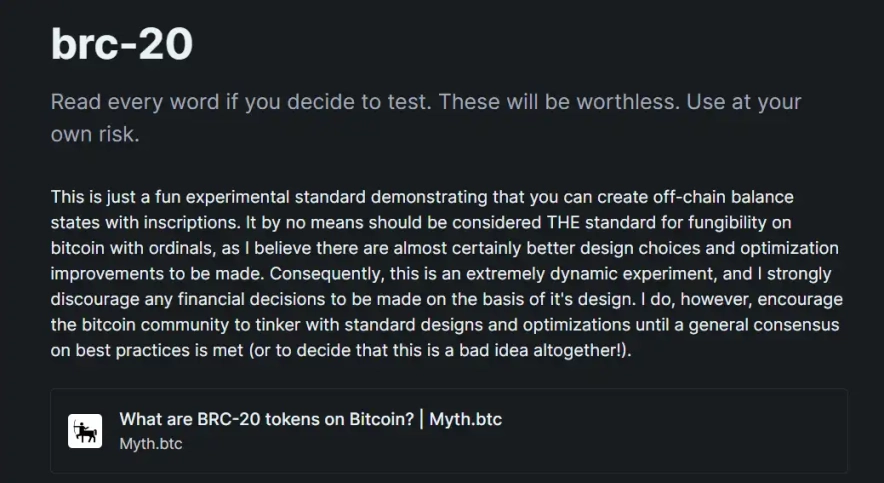Click the Myth.btc centaur logo icon
884x483 pixels.
click(85, 431)
